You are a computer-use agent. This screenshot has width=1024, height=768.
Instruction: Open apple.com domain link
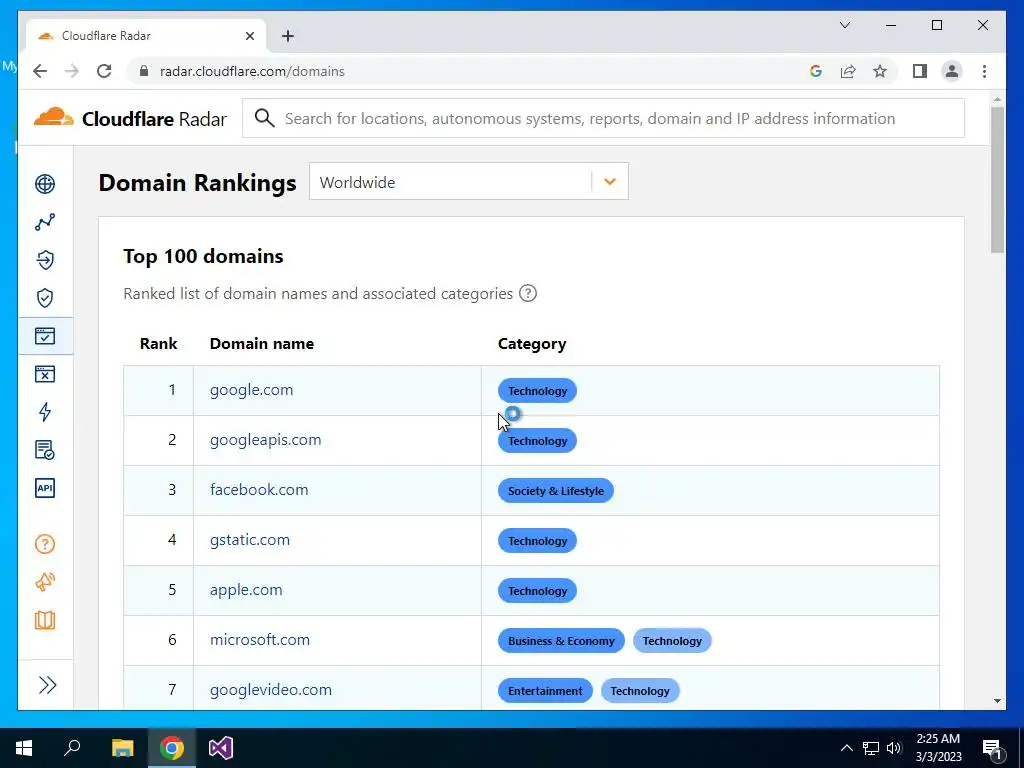(x=246, y=590)
